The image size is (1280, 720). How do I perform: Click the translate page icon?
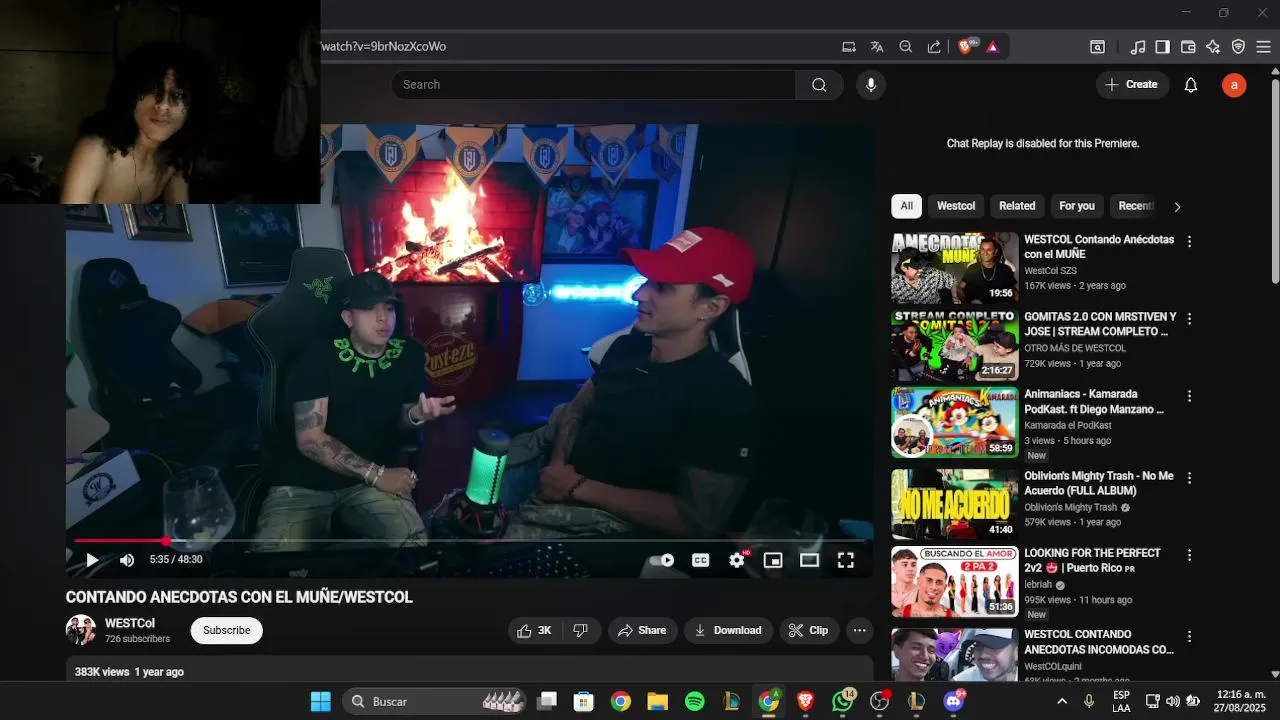pos(877,46)
